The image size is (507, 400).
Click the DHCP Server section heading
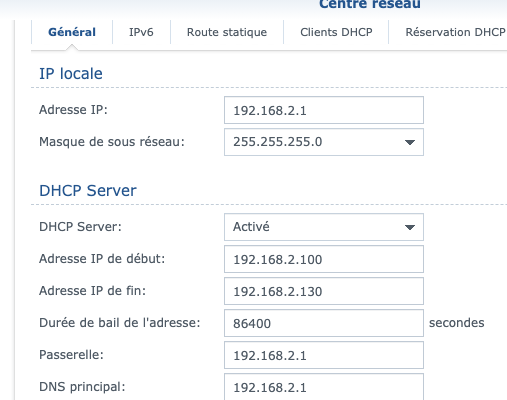[88, 191]
